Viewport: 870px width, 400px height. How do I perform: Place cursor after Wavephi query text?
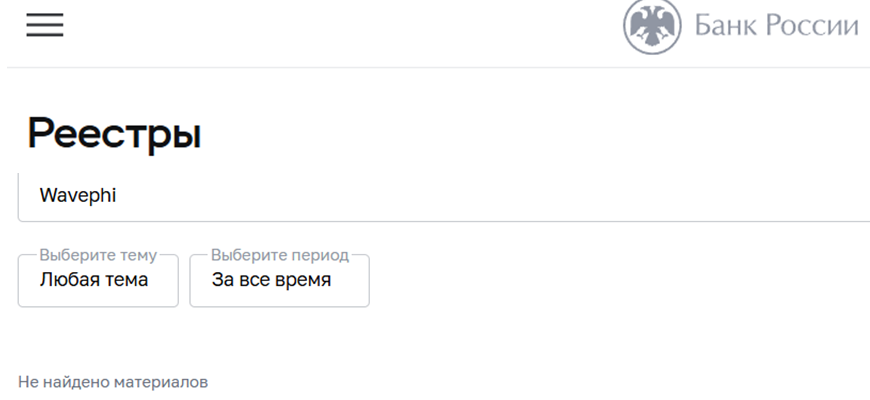pyautogui.click(x=117, y=196)
